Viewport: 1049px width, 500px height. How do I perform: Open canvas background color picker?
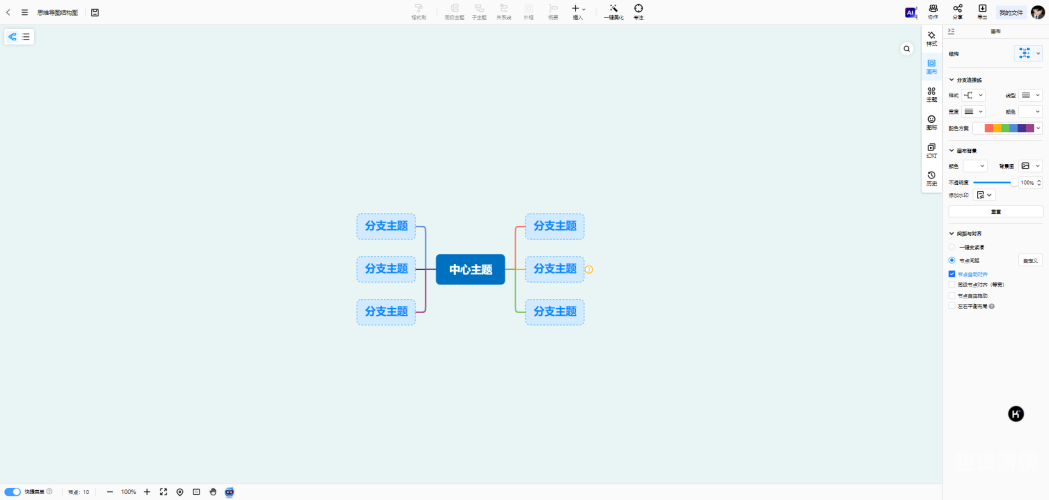point(974,166)
